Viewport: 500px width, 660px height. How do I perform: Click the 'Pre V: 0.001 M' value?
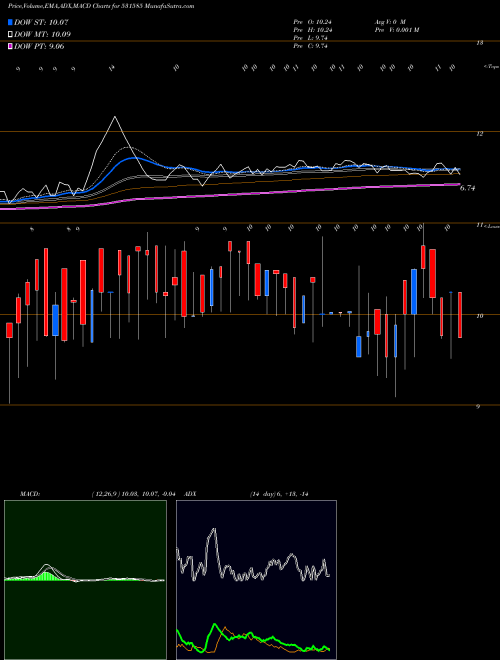(x=397, y=30)
